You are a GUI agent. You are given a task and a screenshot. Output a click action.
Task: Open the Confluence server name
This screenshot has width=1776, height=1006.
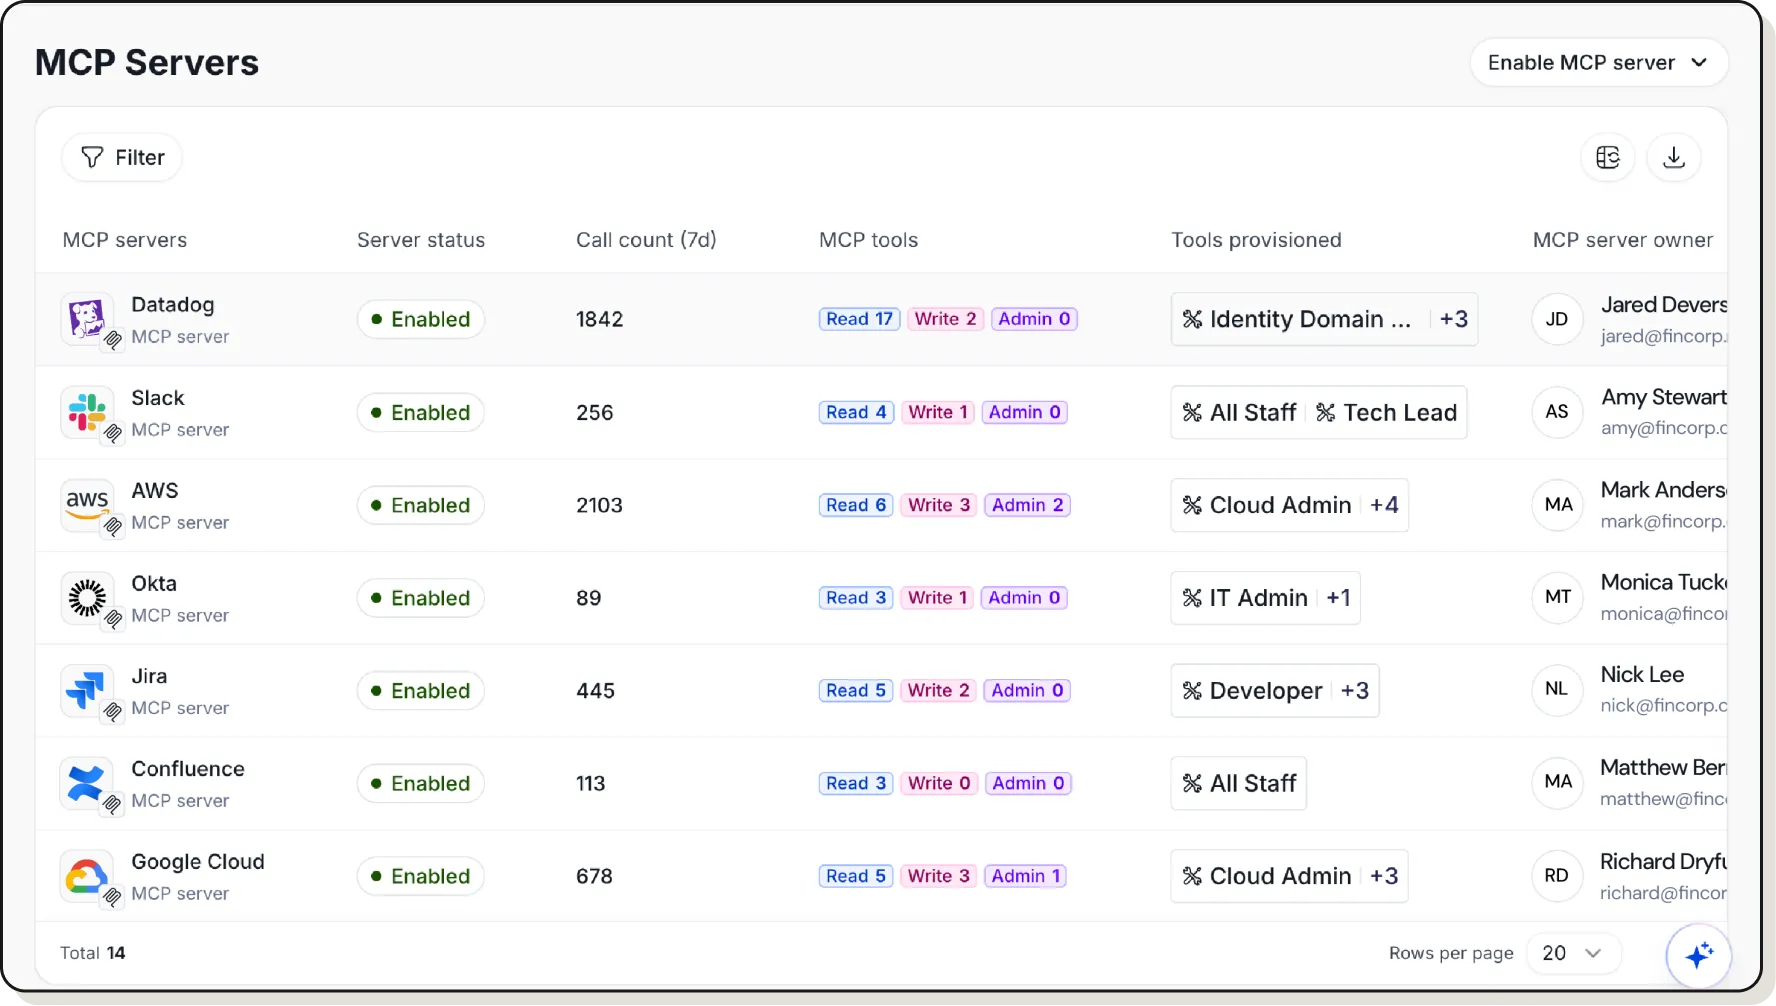188,769
